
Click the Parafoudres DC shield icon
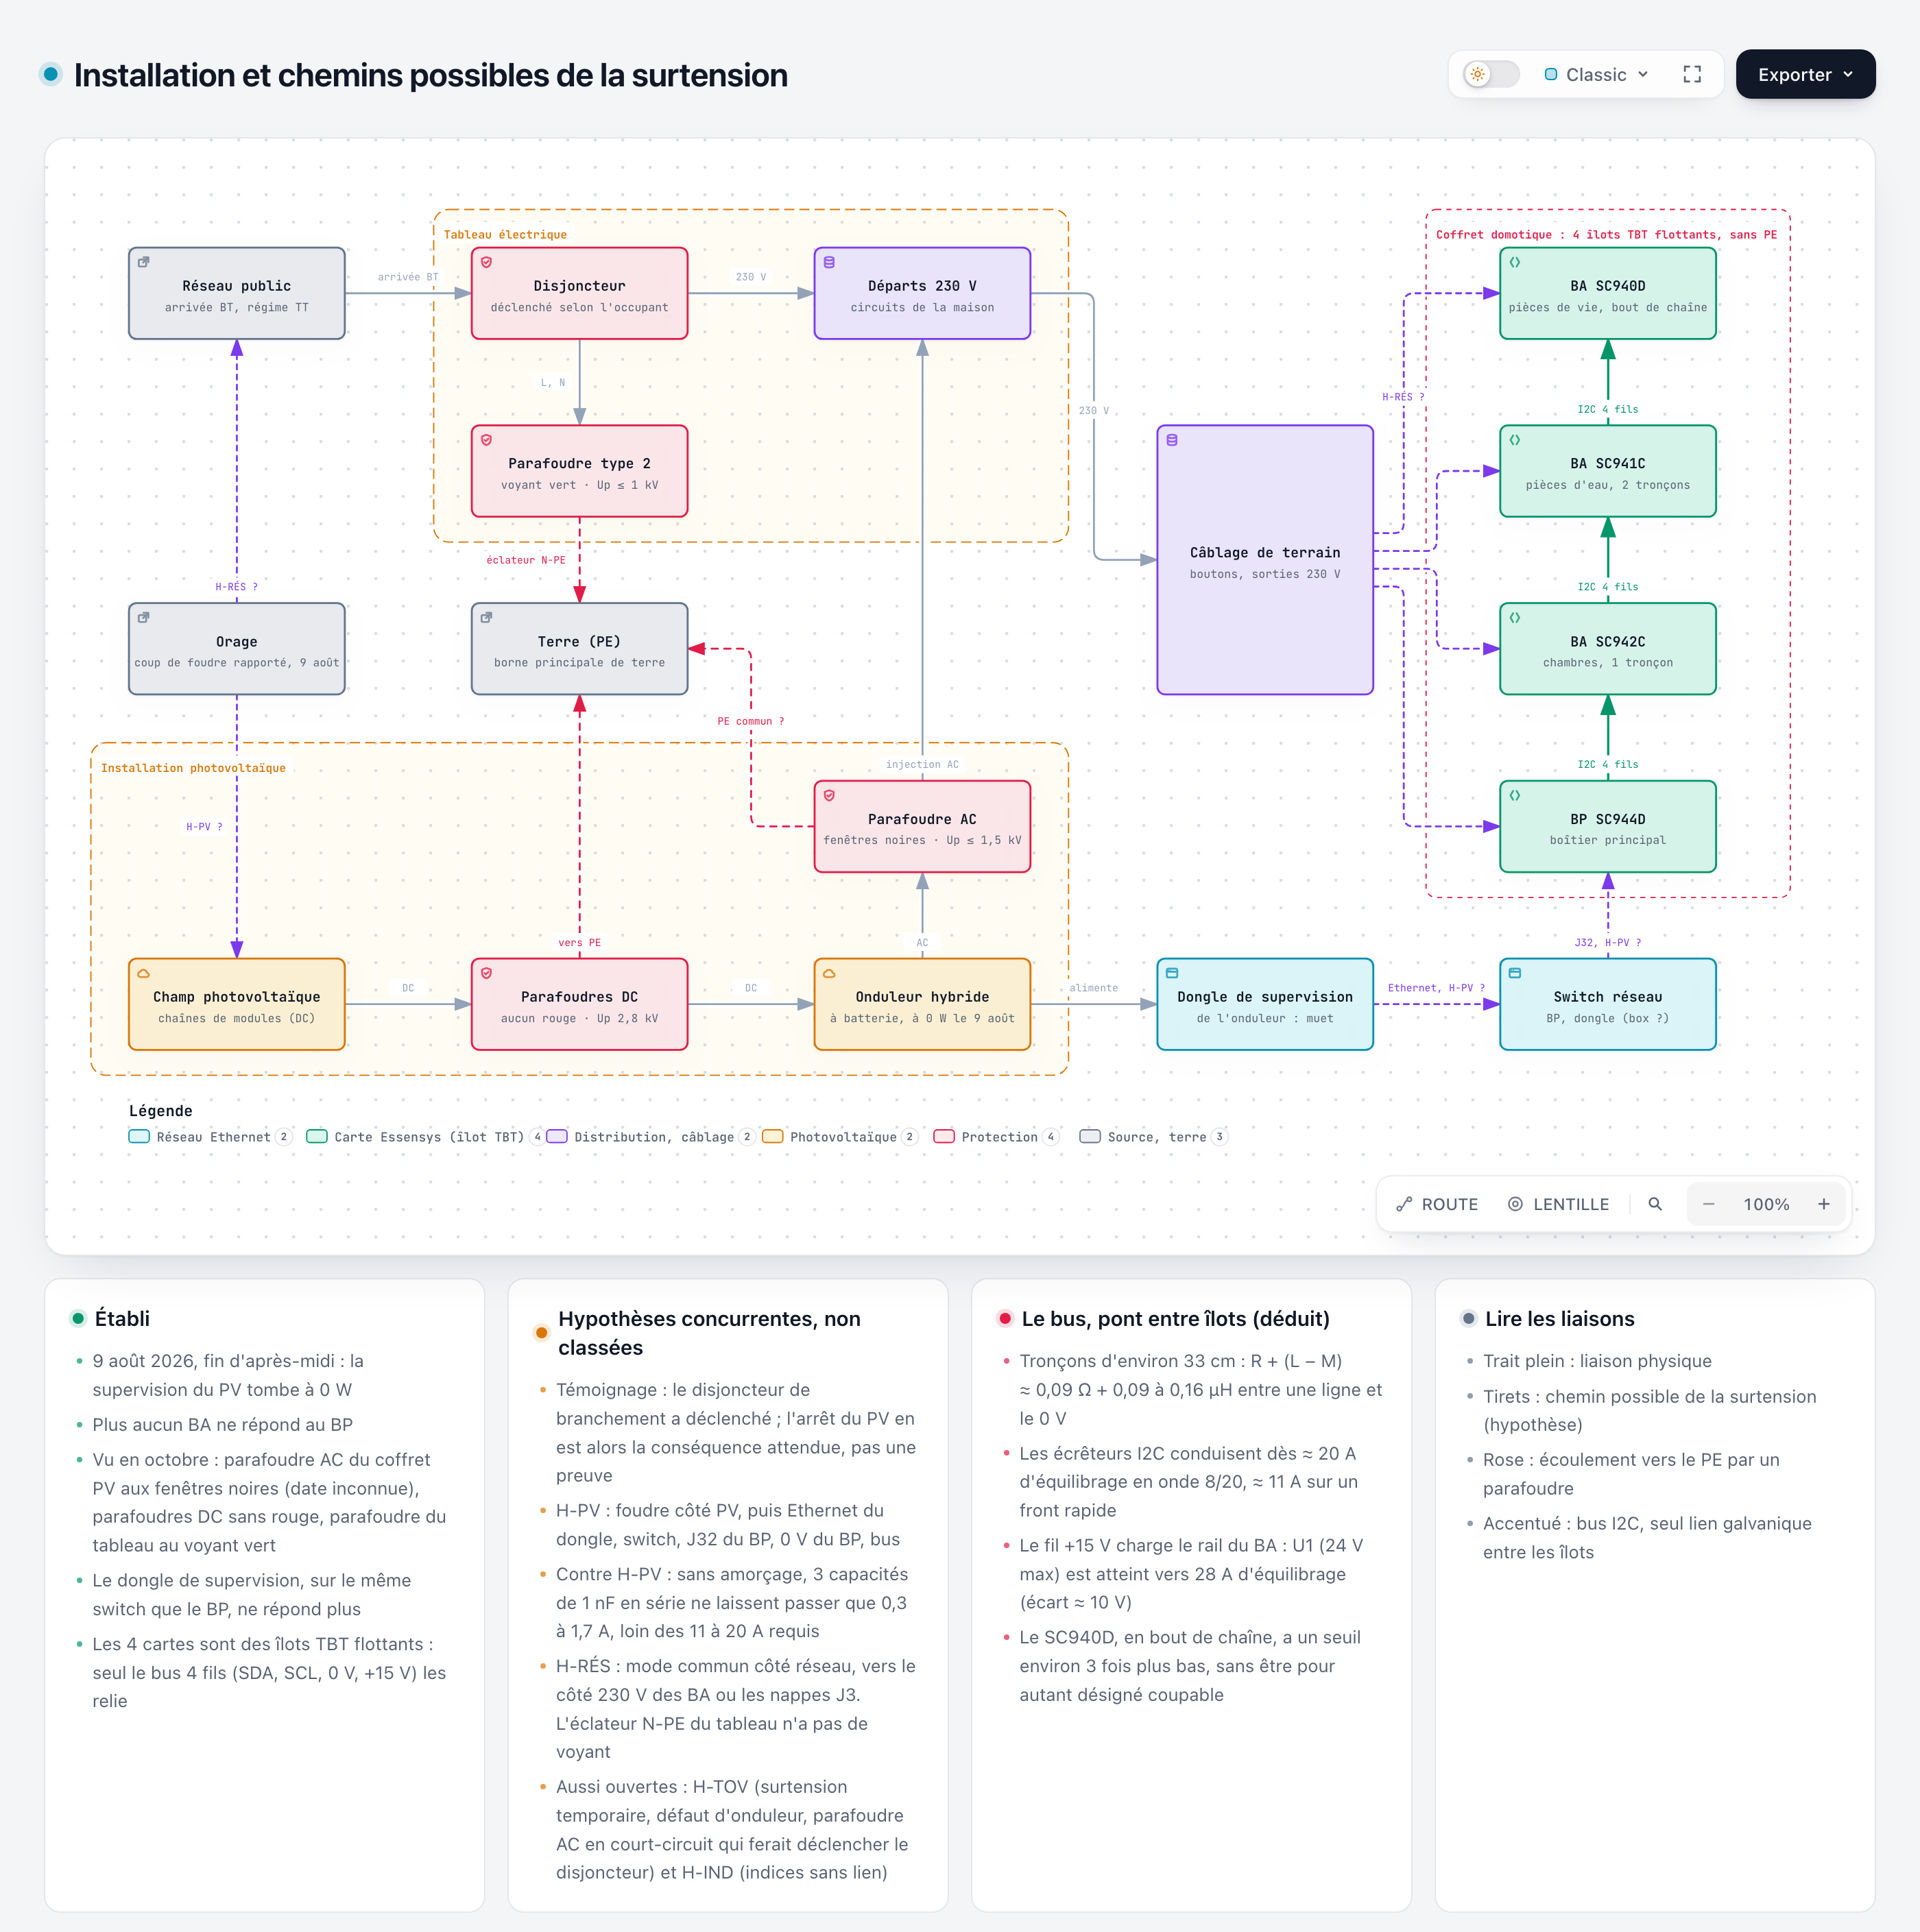click(487, 973)
